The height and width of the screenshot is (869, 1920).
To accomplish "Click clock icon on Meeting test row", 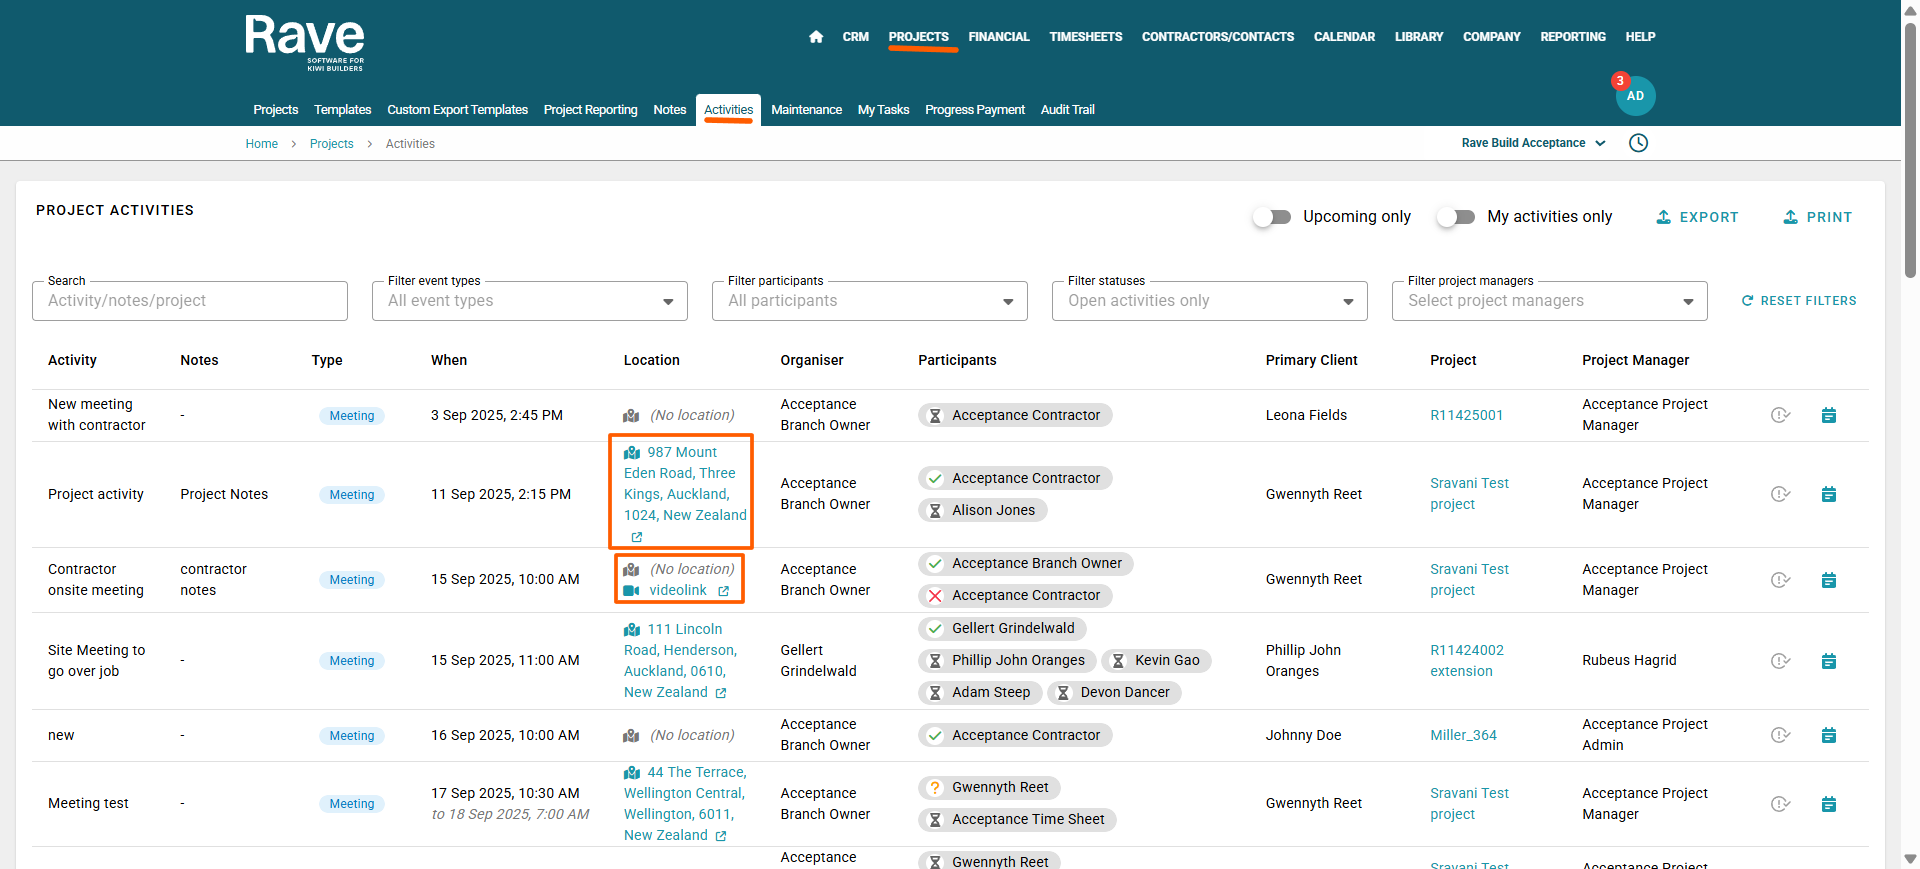I will (x=1780, y=804).
